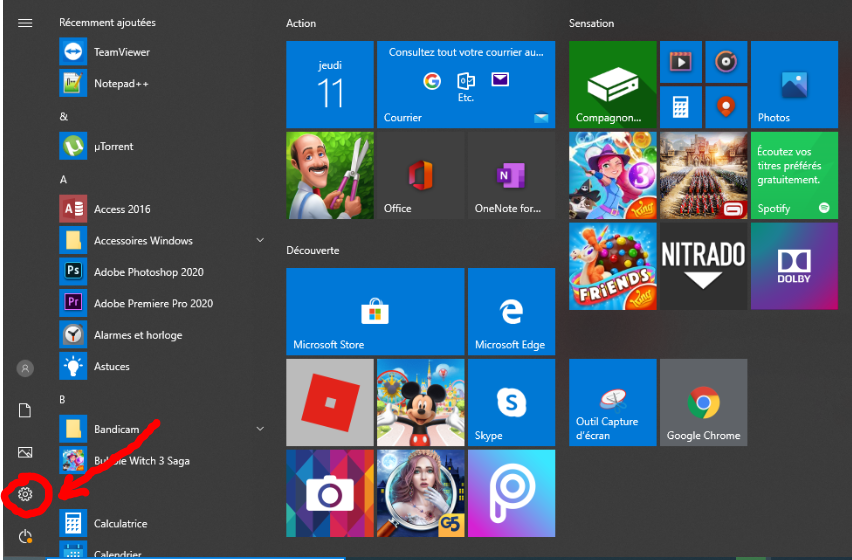Open the Microsoft Store tile
Screen dimensions: 852x560
tap(375, 311)
